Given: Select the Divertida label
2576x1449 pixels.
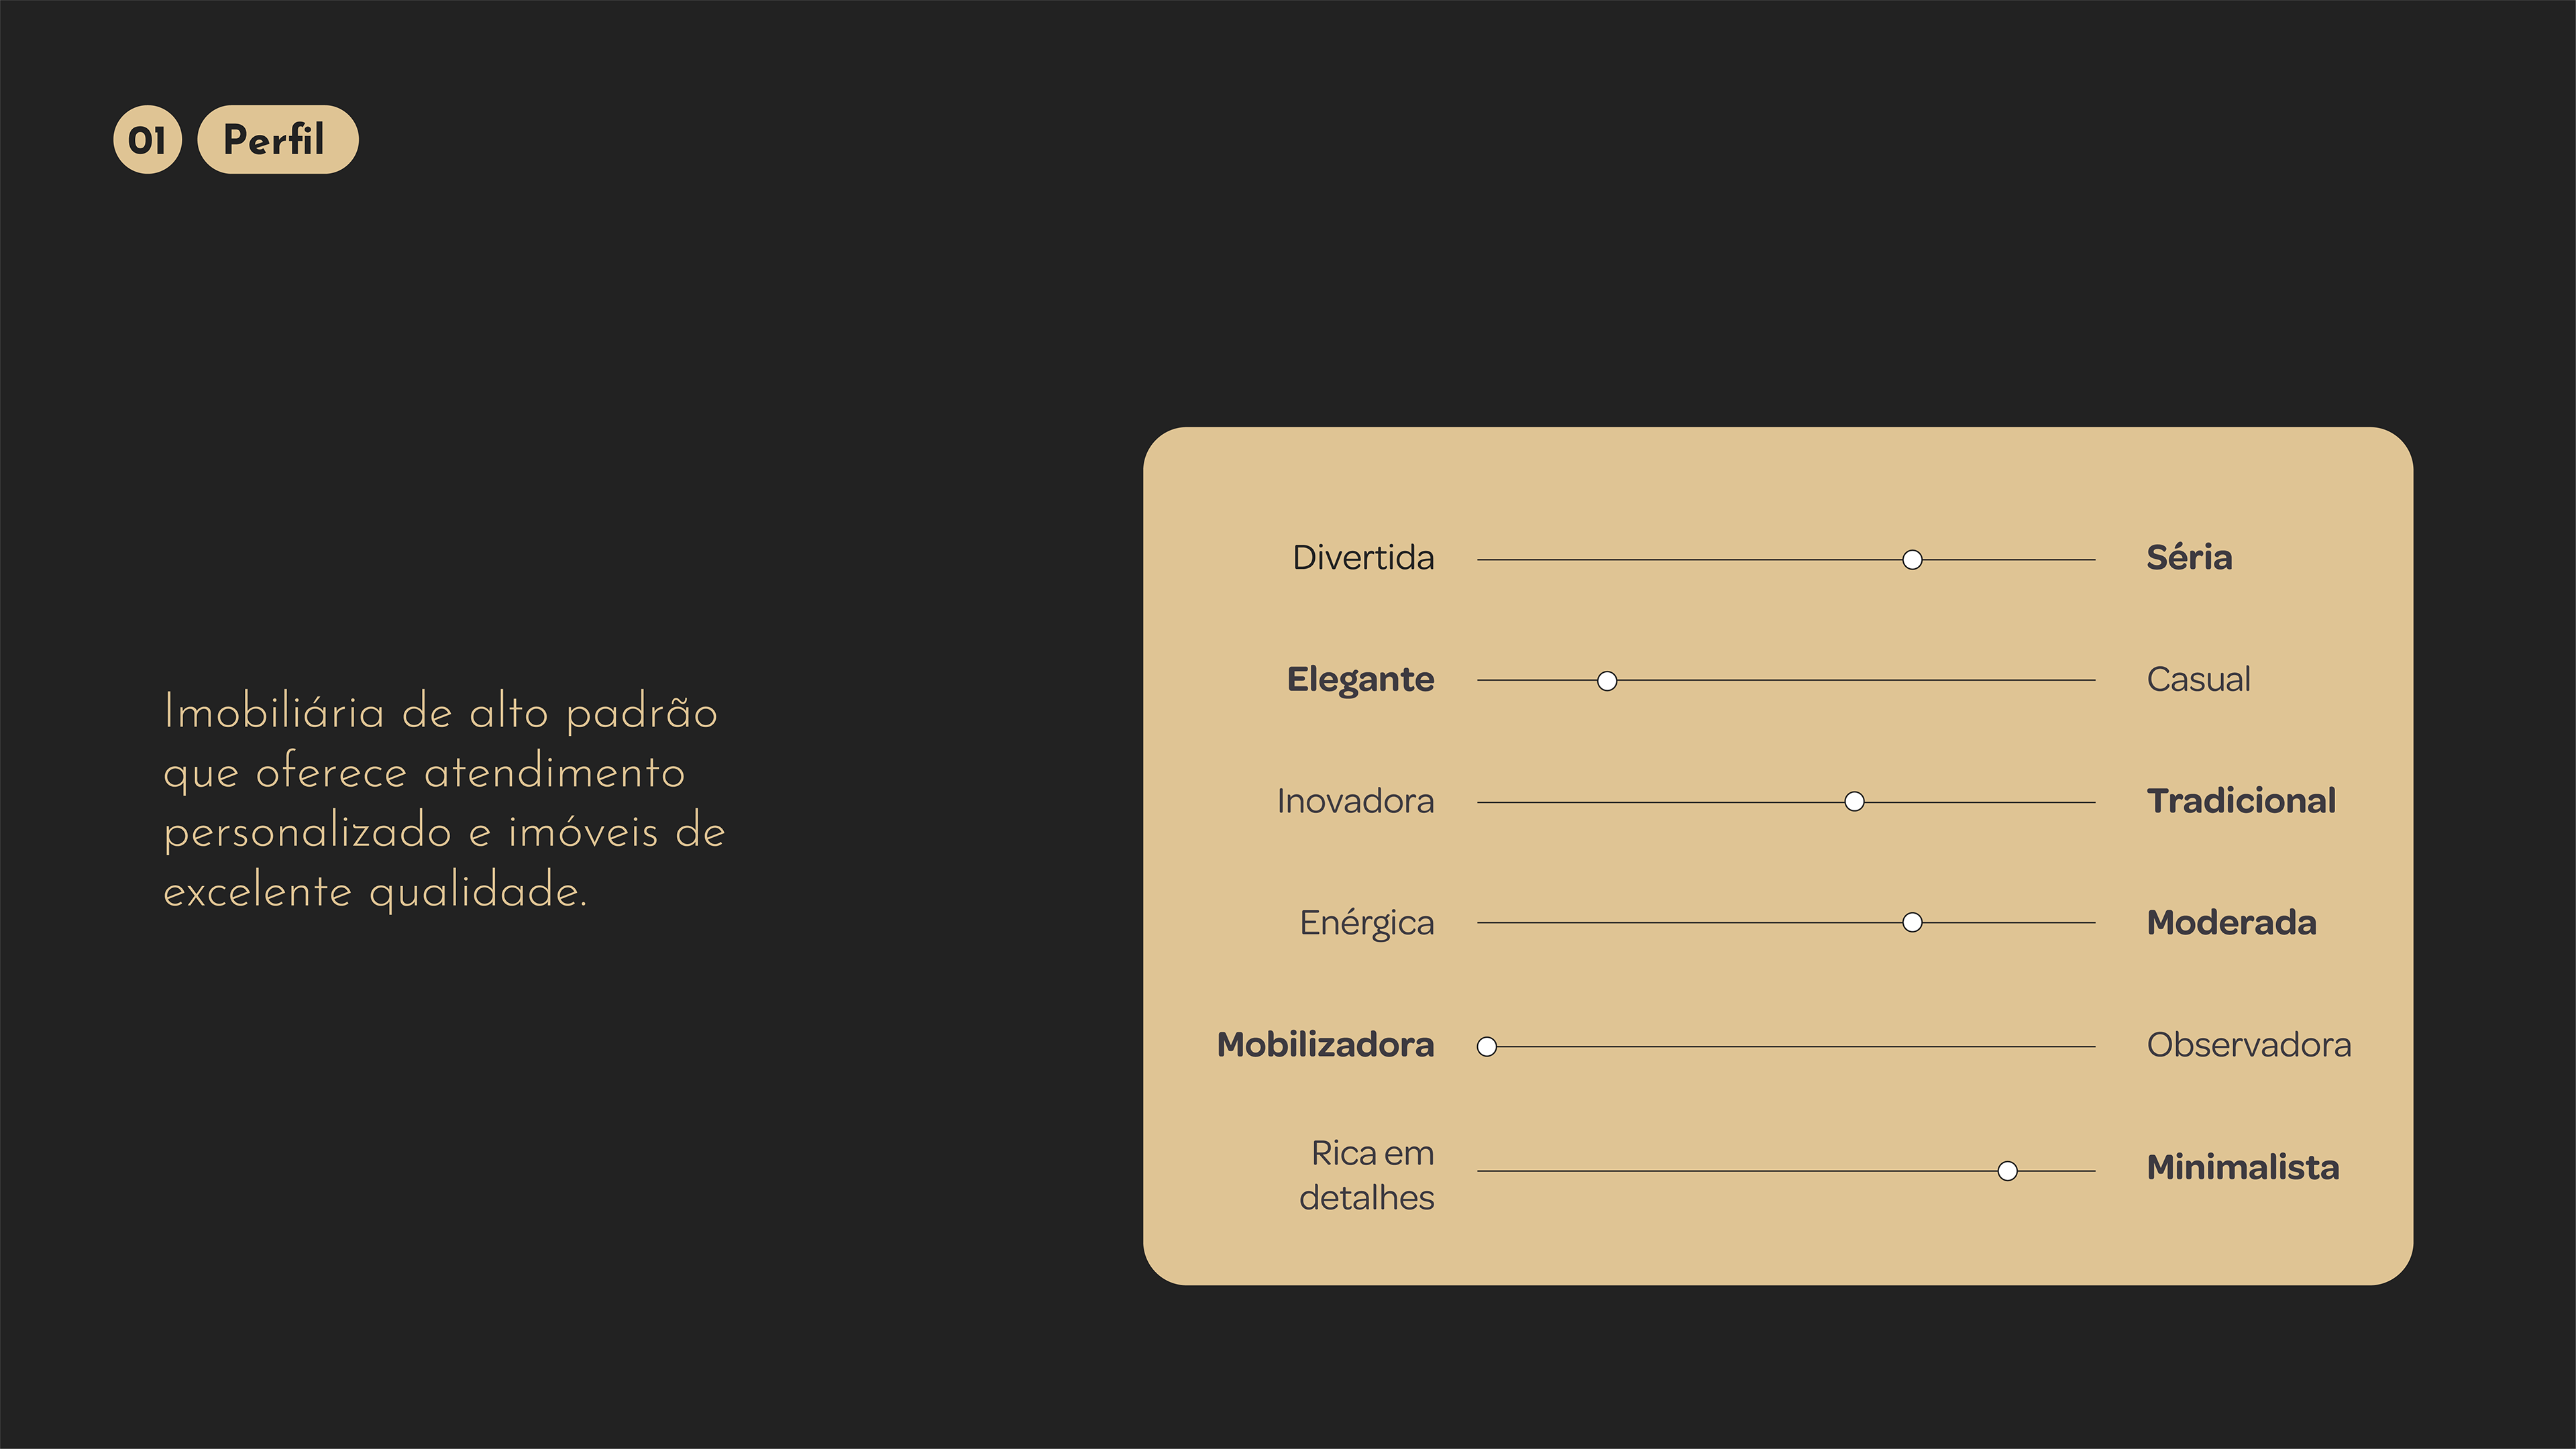Looking at the screenshot, I should (1363, 558).
